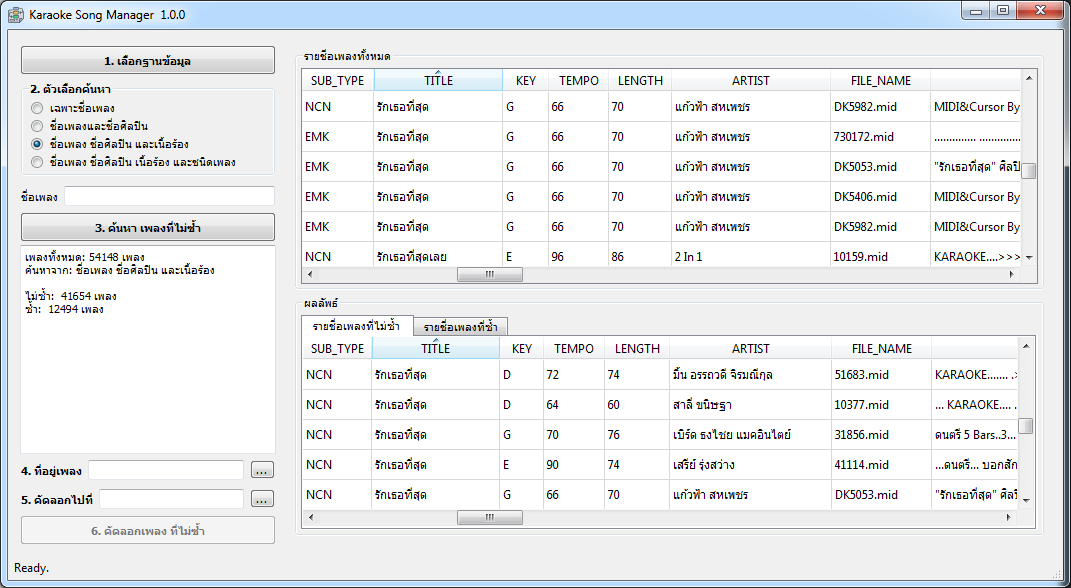Image resolution: width=1071 pixels, height=588 pixels.
Task: Focus the 4. ที่อยู่เพลง path field
Action: pyautogui.click(x=166, y=470)
